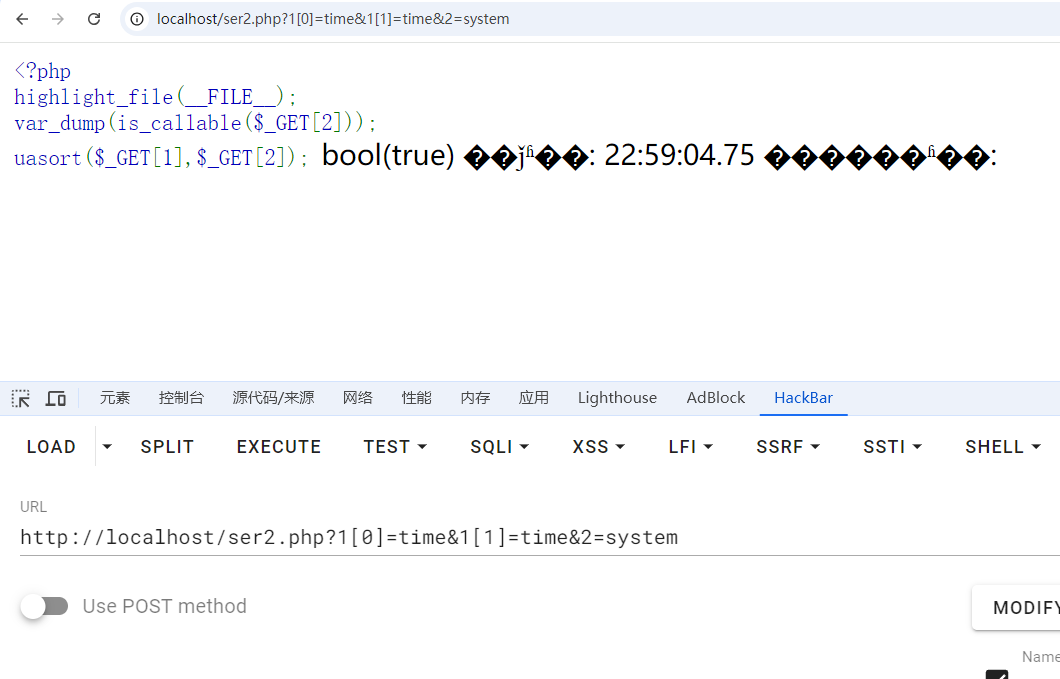Expand the XSS dropdown menu

click(x=598, y=447)
